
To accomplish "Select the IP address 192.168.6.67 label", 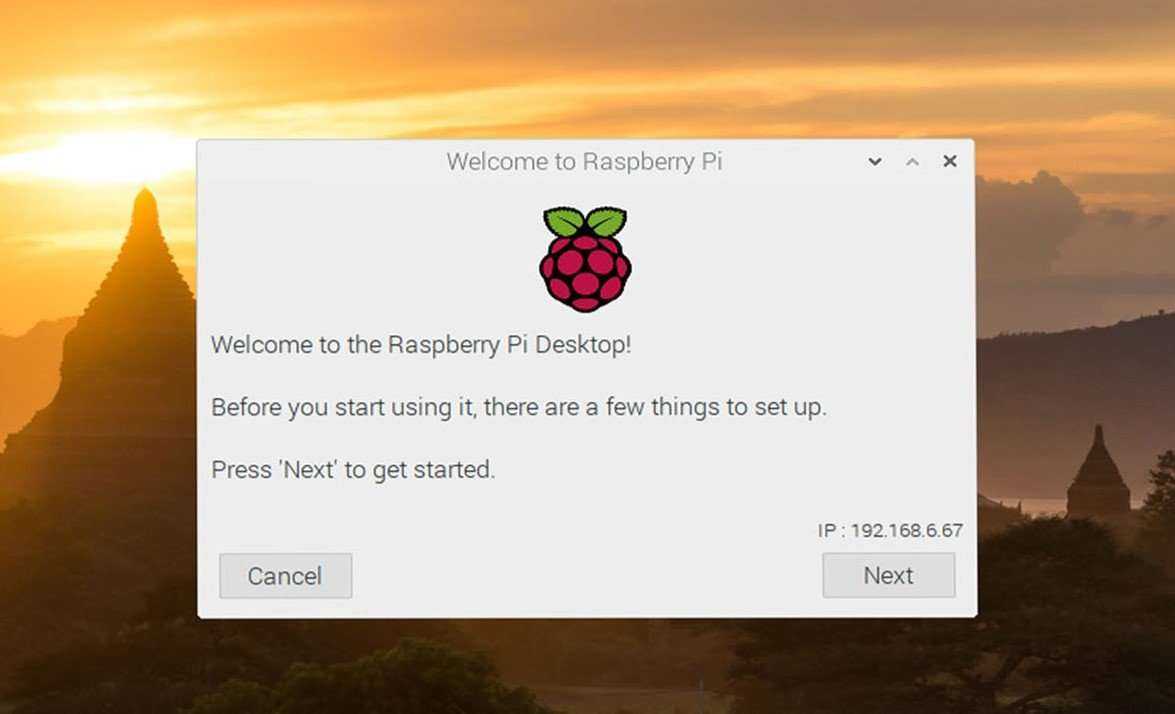I will pos(890,530).
